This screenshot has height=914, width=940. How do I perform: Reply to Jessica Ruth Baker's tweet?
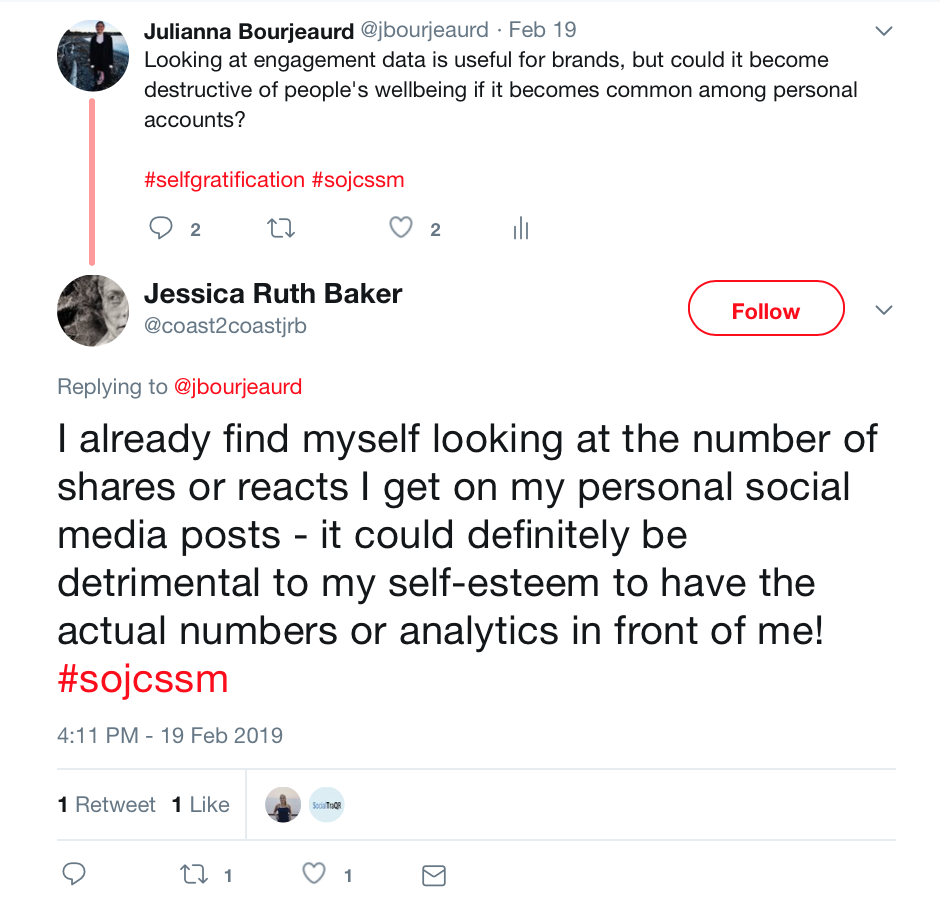74,875
